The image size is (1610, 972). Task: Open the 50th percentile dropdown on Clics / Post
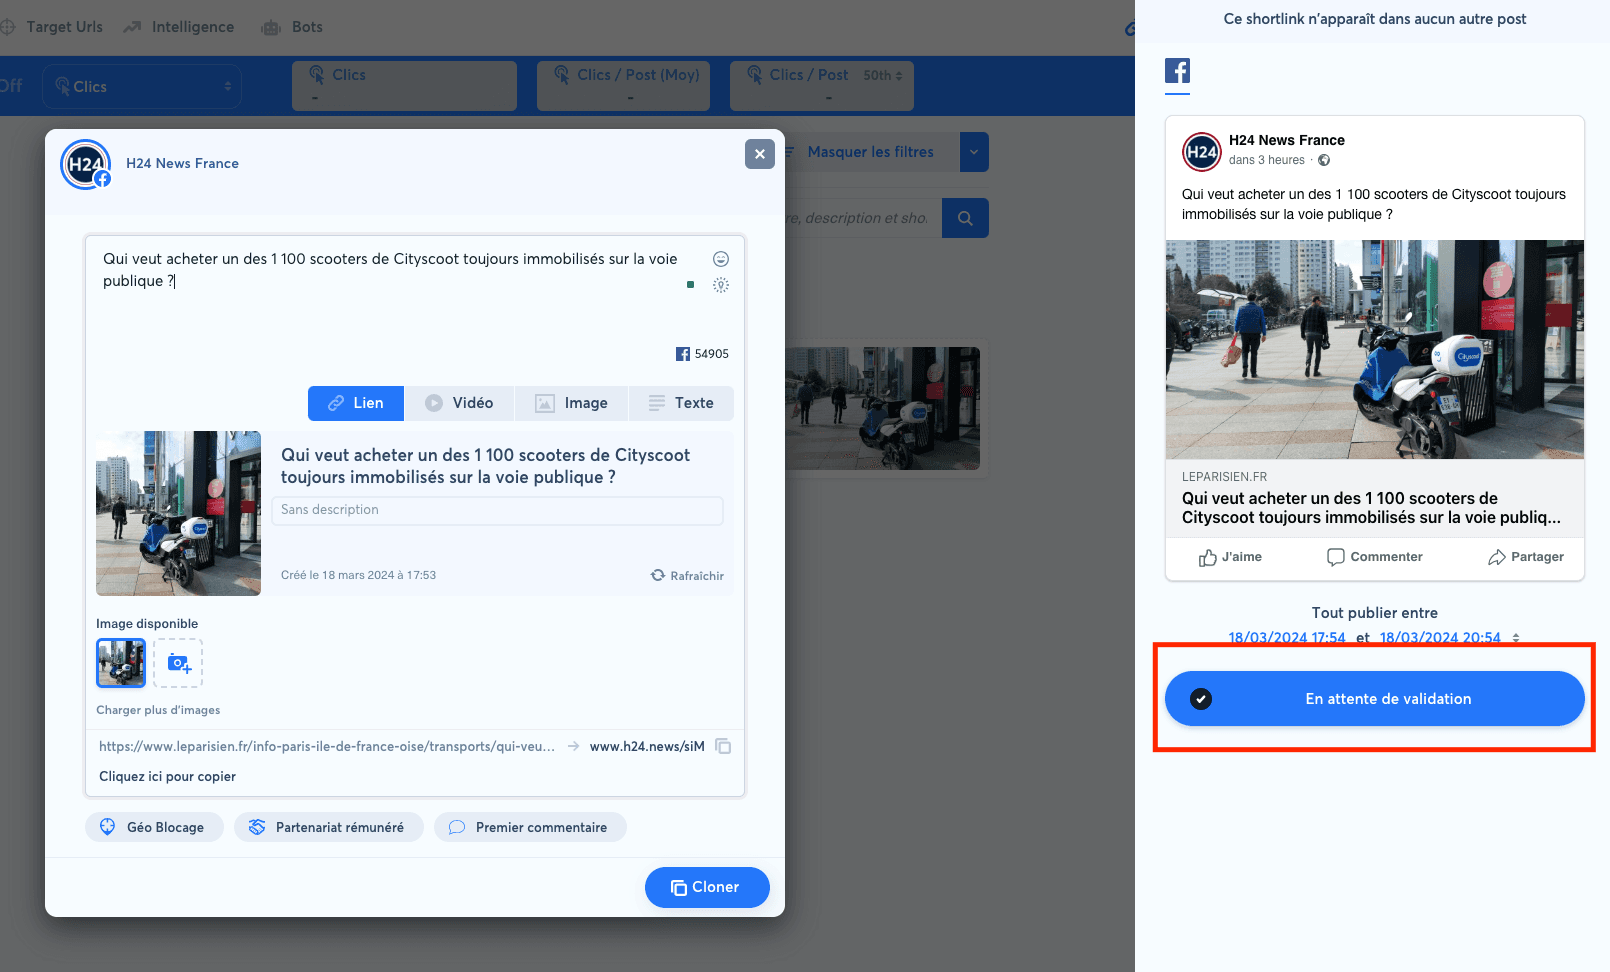883,75
